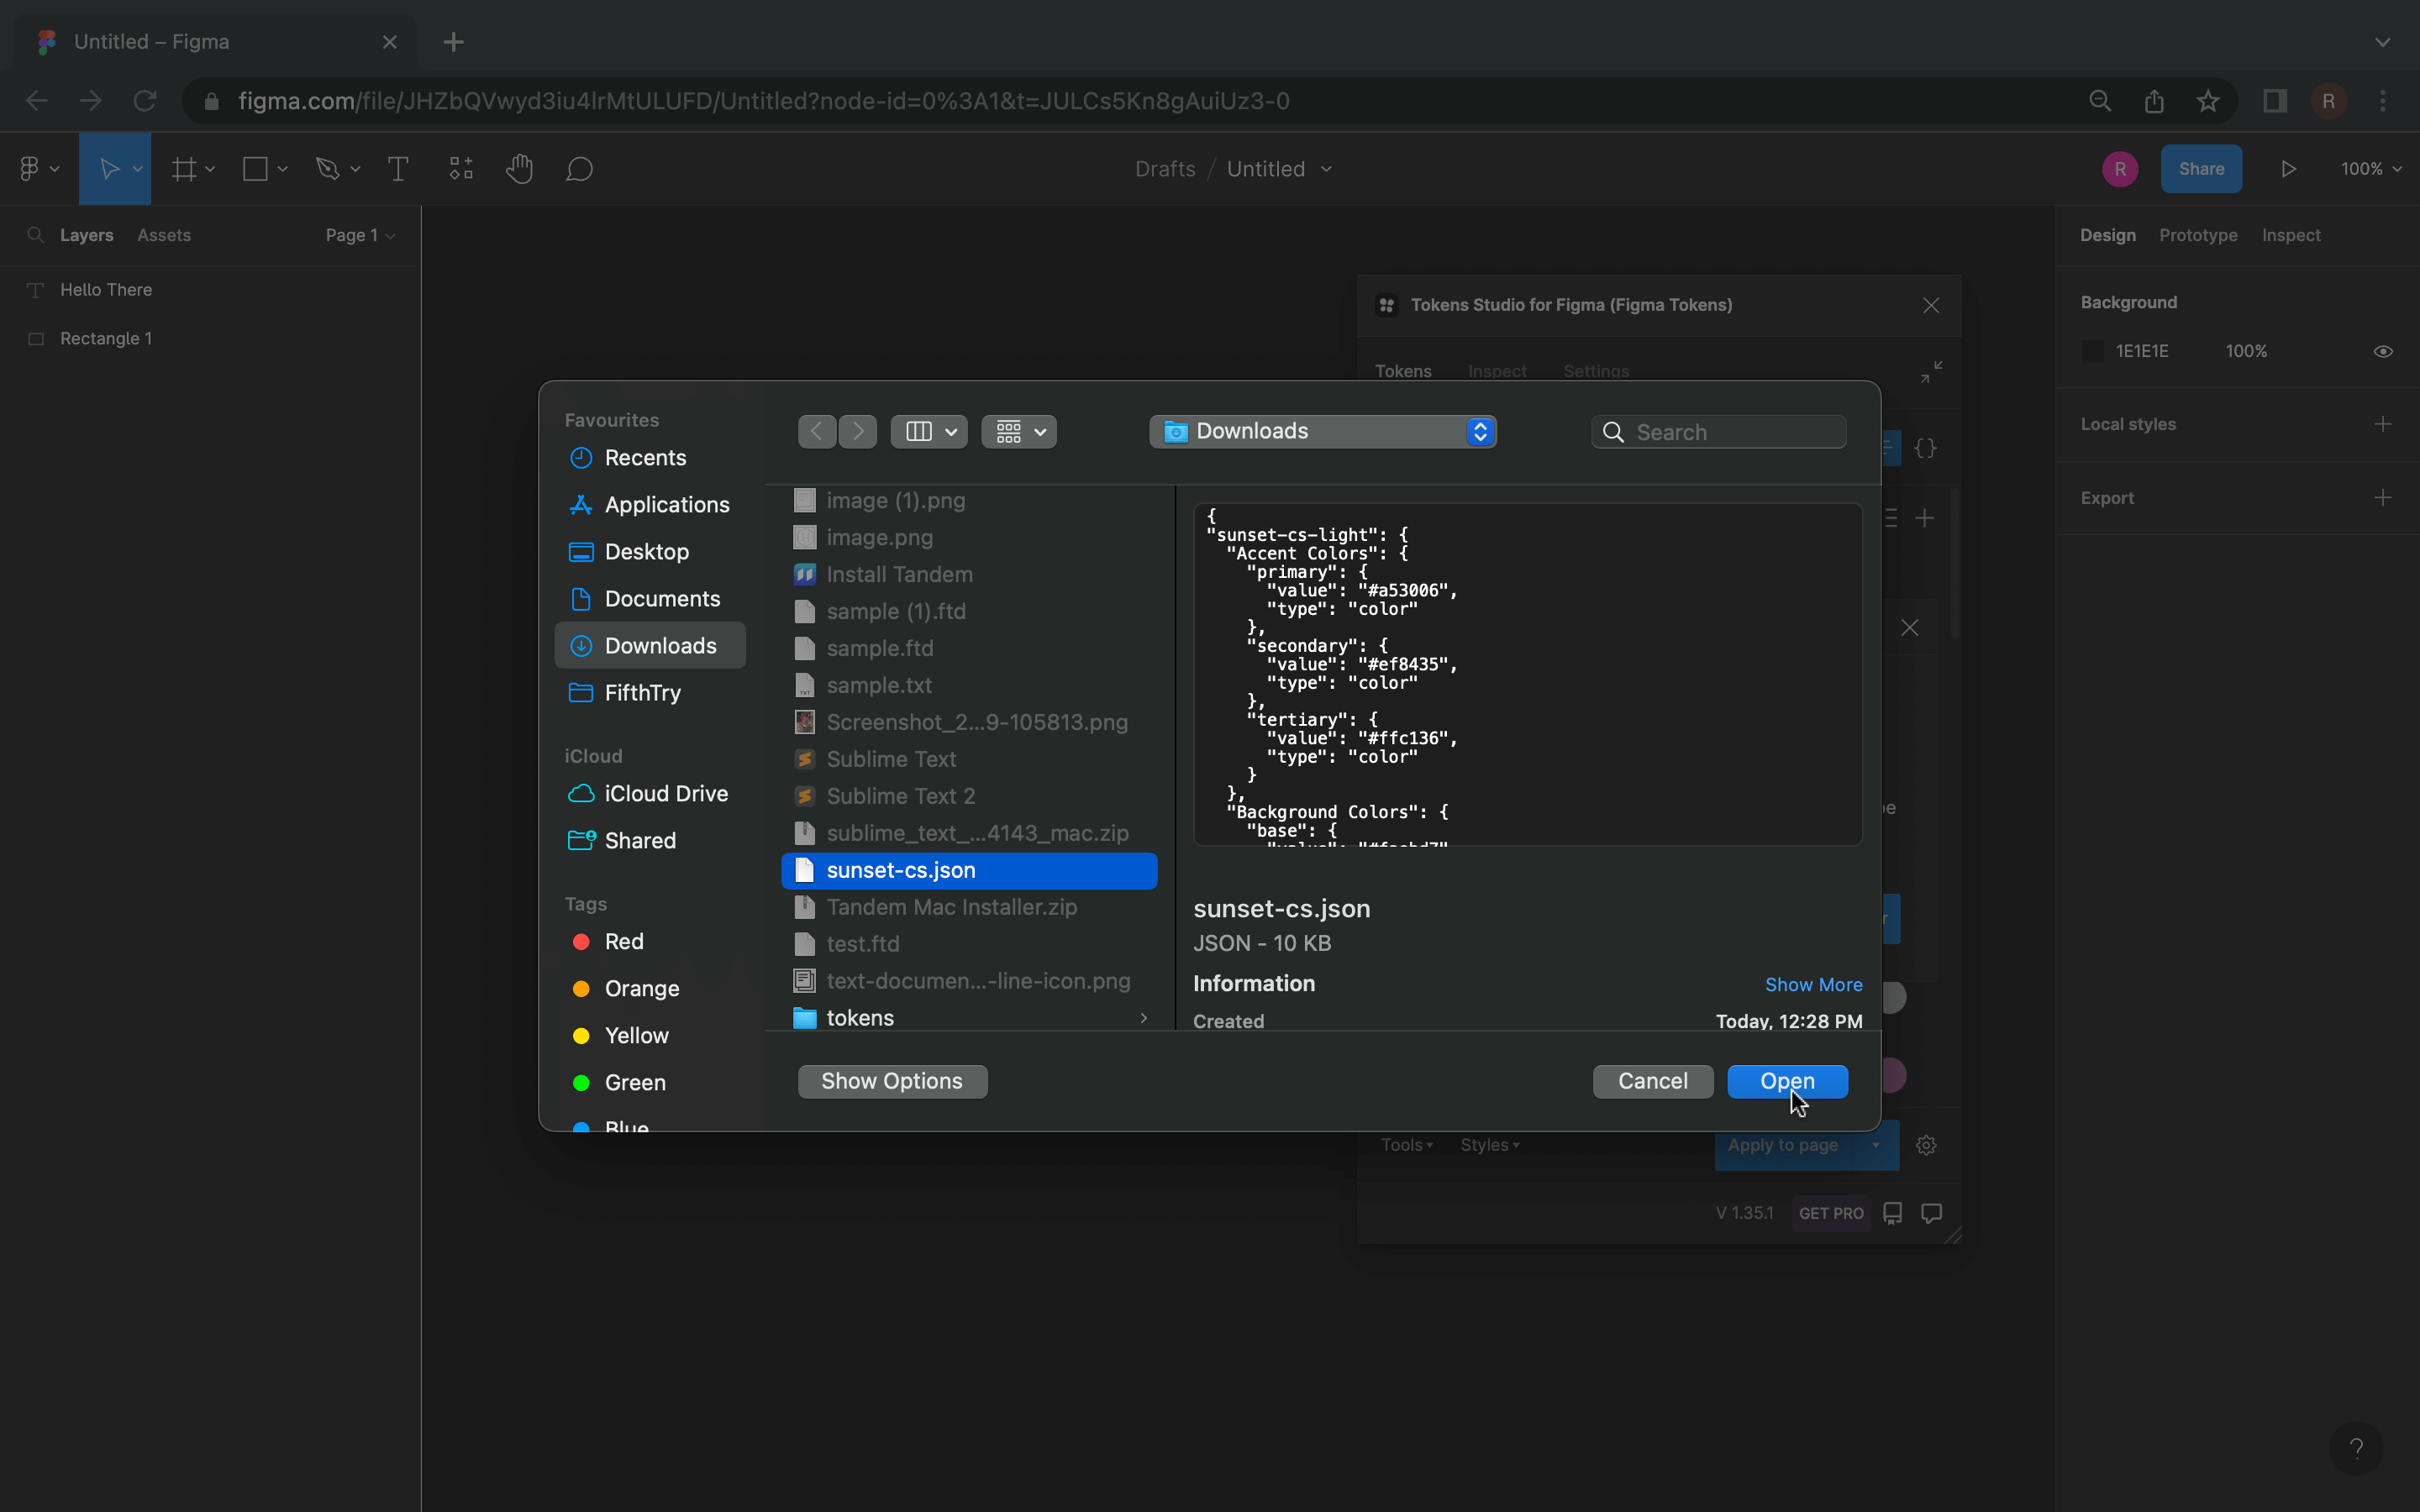The image size is (2420, 1512).
Task: Switch to the Assets tab
Action: tap(164, 235)
